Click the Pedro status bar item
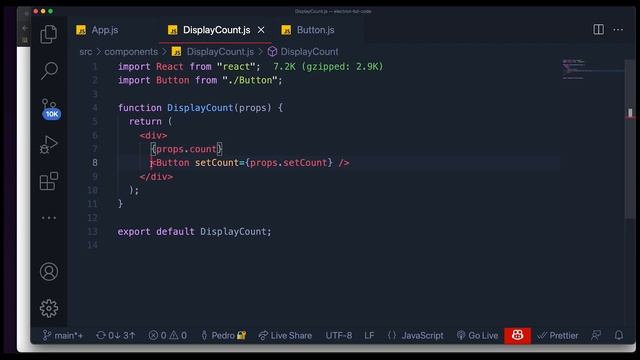640x360 pixels. (223, 336)
